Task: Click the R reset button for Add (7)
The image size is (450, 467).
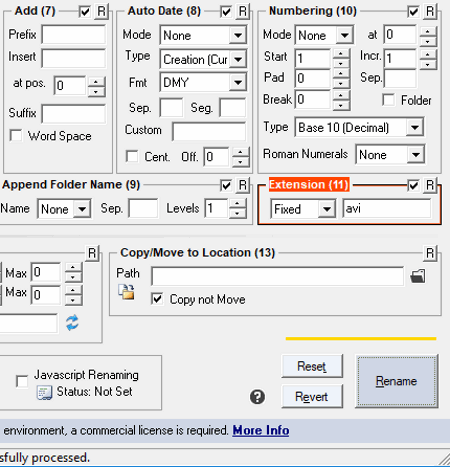Action: click(x=102, y=12)
